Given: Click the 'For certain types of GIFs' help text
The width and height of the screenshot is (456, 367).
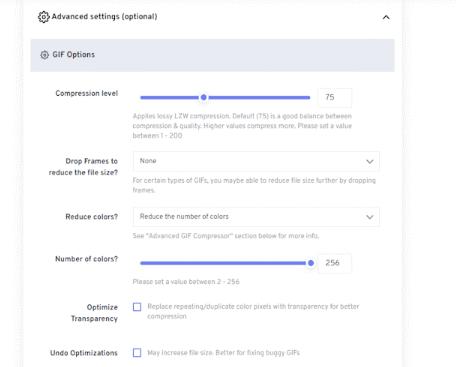Looking at the screenshot, I should (x=254, y=185).
